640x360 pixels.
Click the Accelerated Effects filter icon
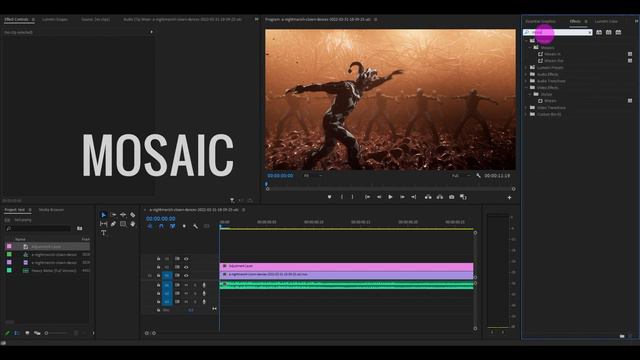click(599, 32)
